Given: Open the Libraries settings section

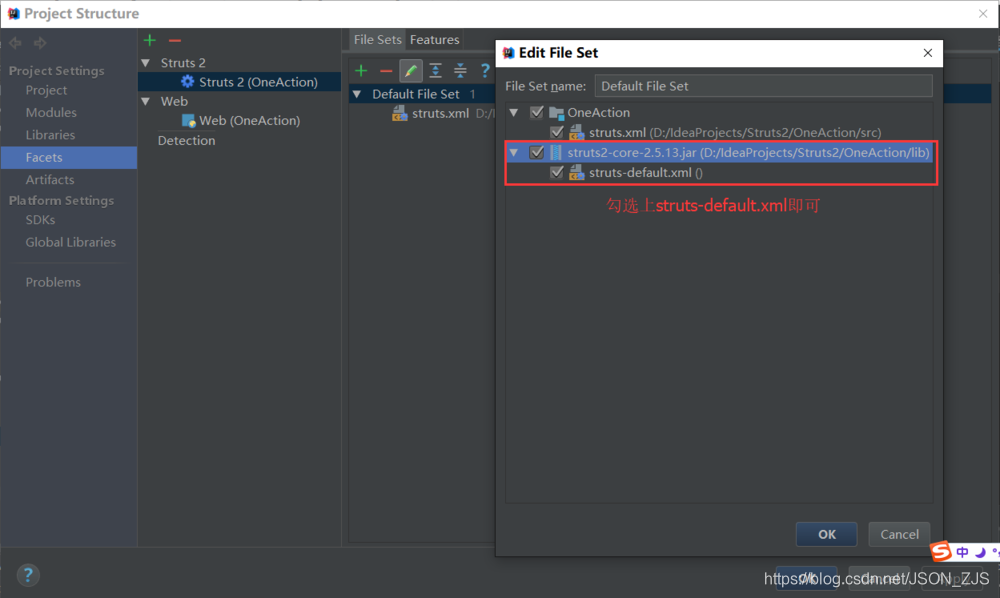Looking at the screenshot, I should (x=50, y=135).
